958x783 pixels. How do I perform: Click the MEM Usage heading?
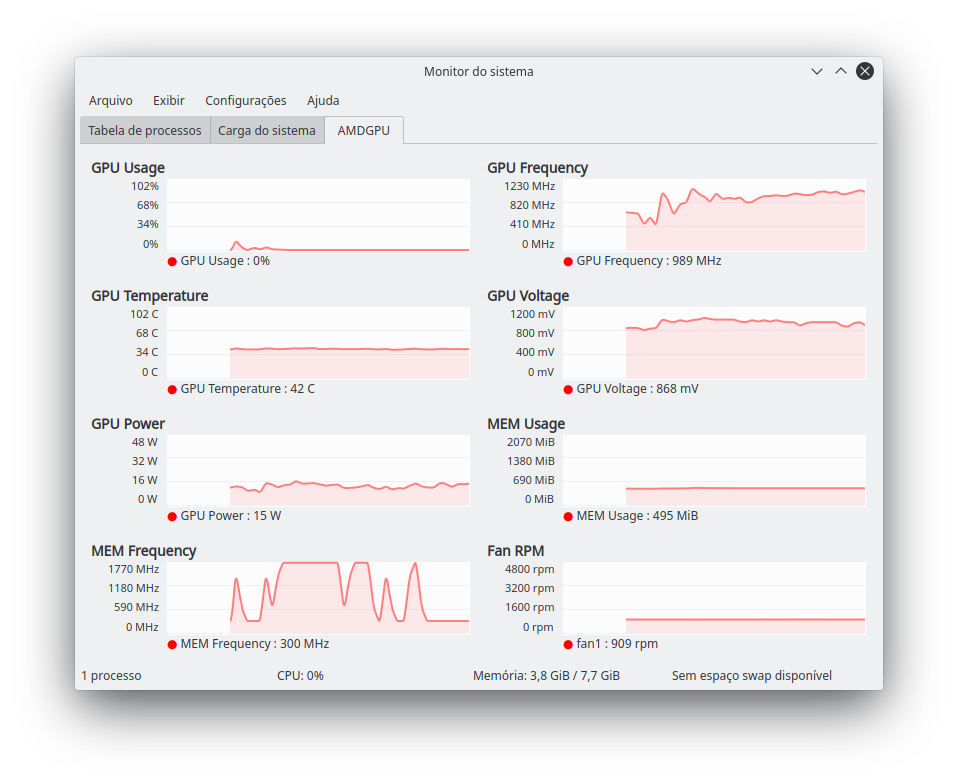coord(526,424)
